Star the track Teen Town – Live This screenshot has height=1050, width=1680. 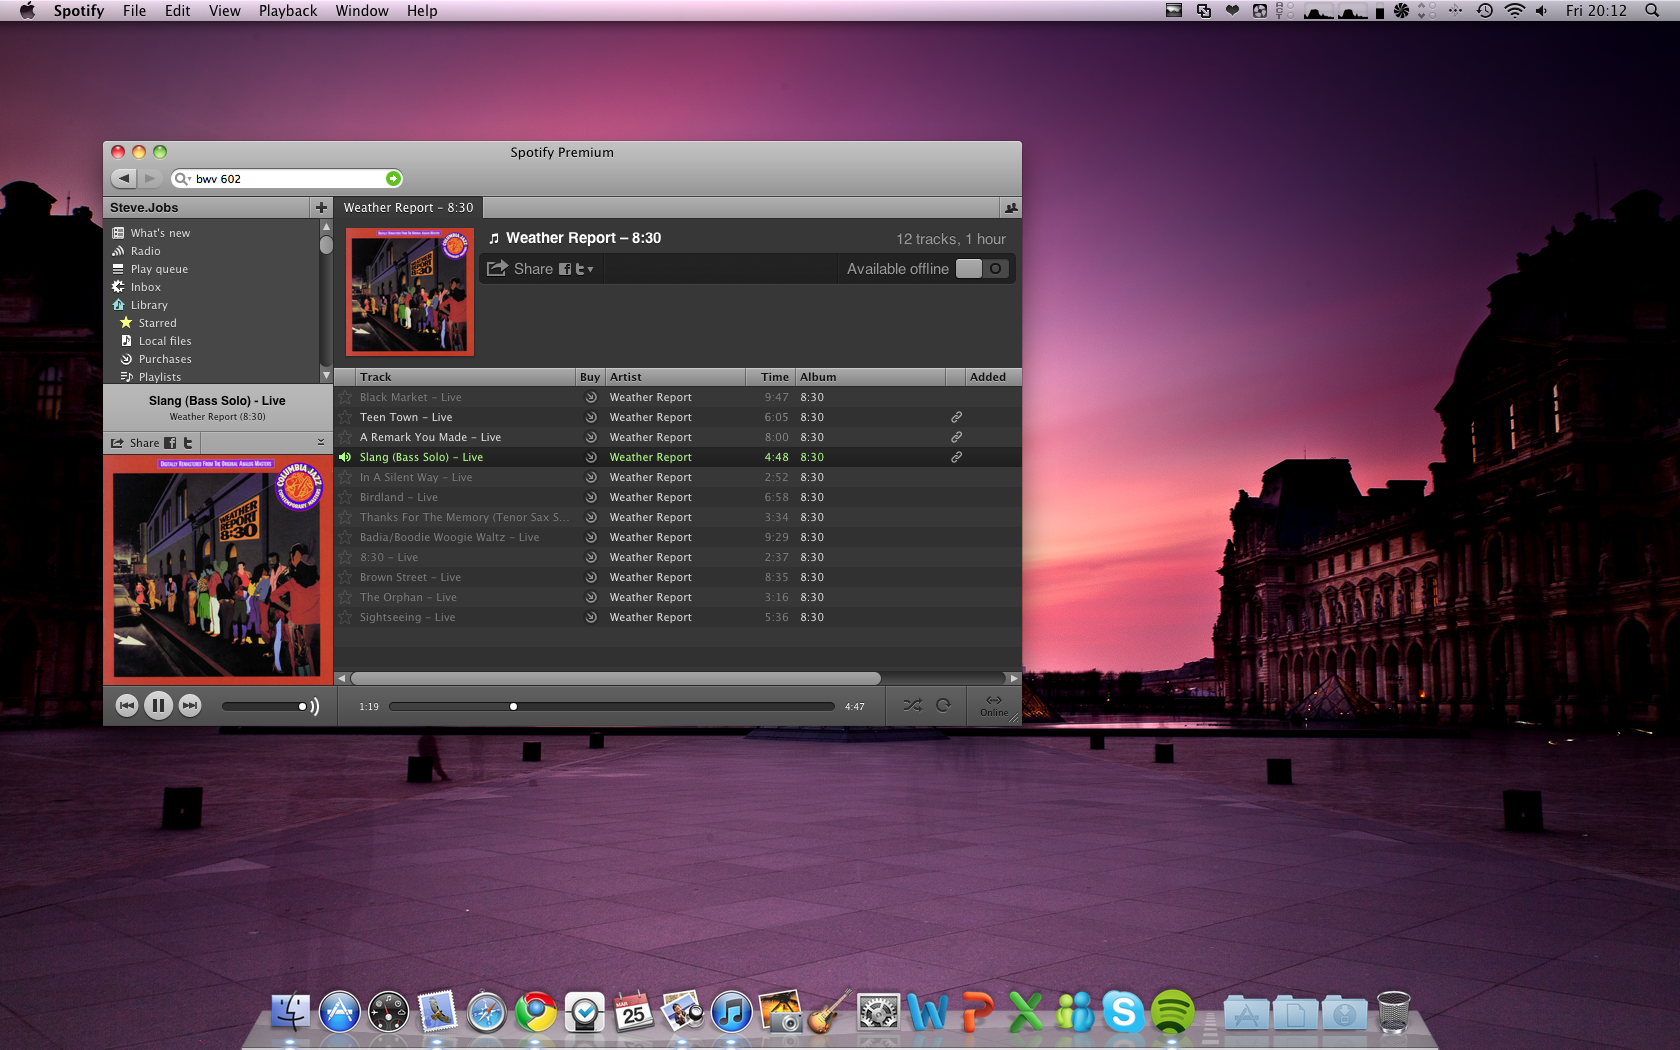345,417
